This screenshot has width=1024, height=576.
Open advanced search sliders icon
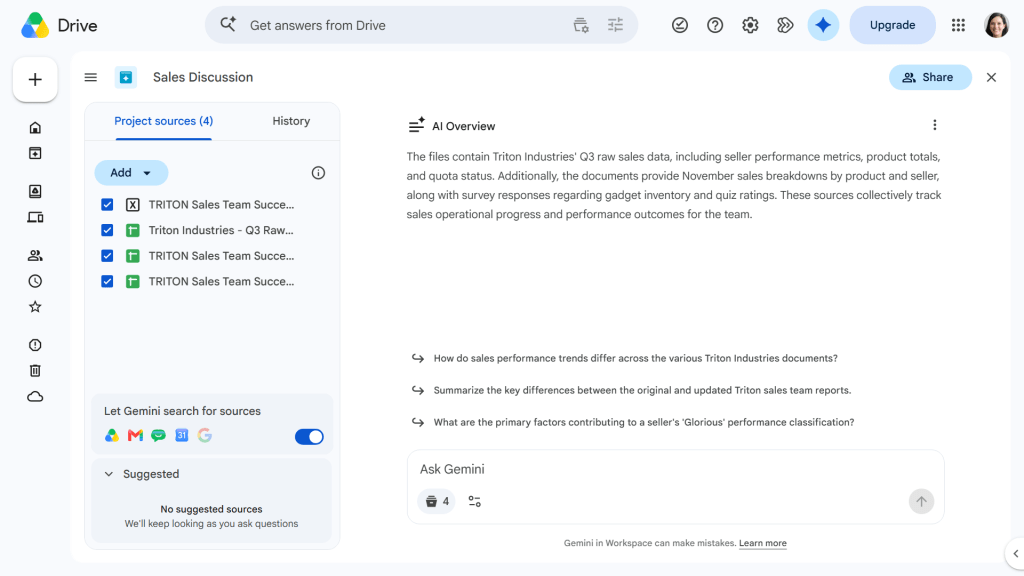coord(615,25)
